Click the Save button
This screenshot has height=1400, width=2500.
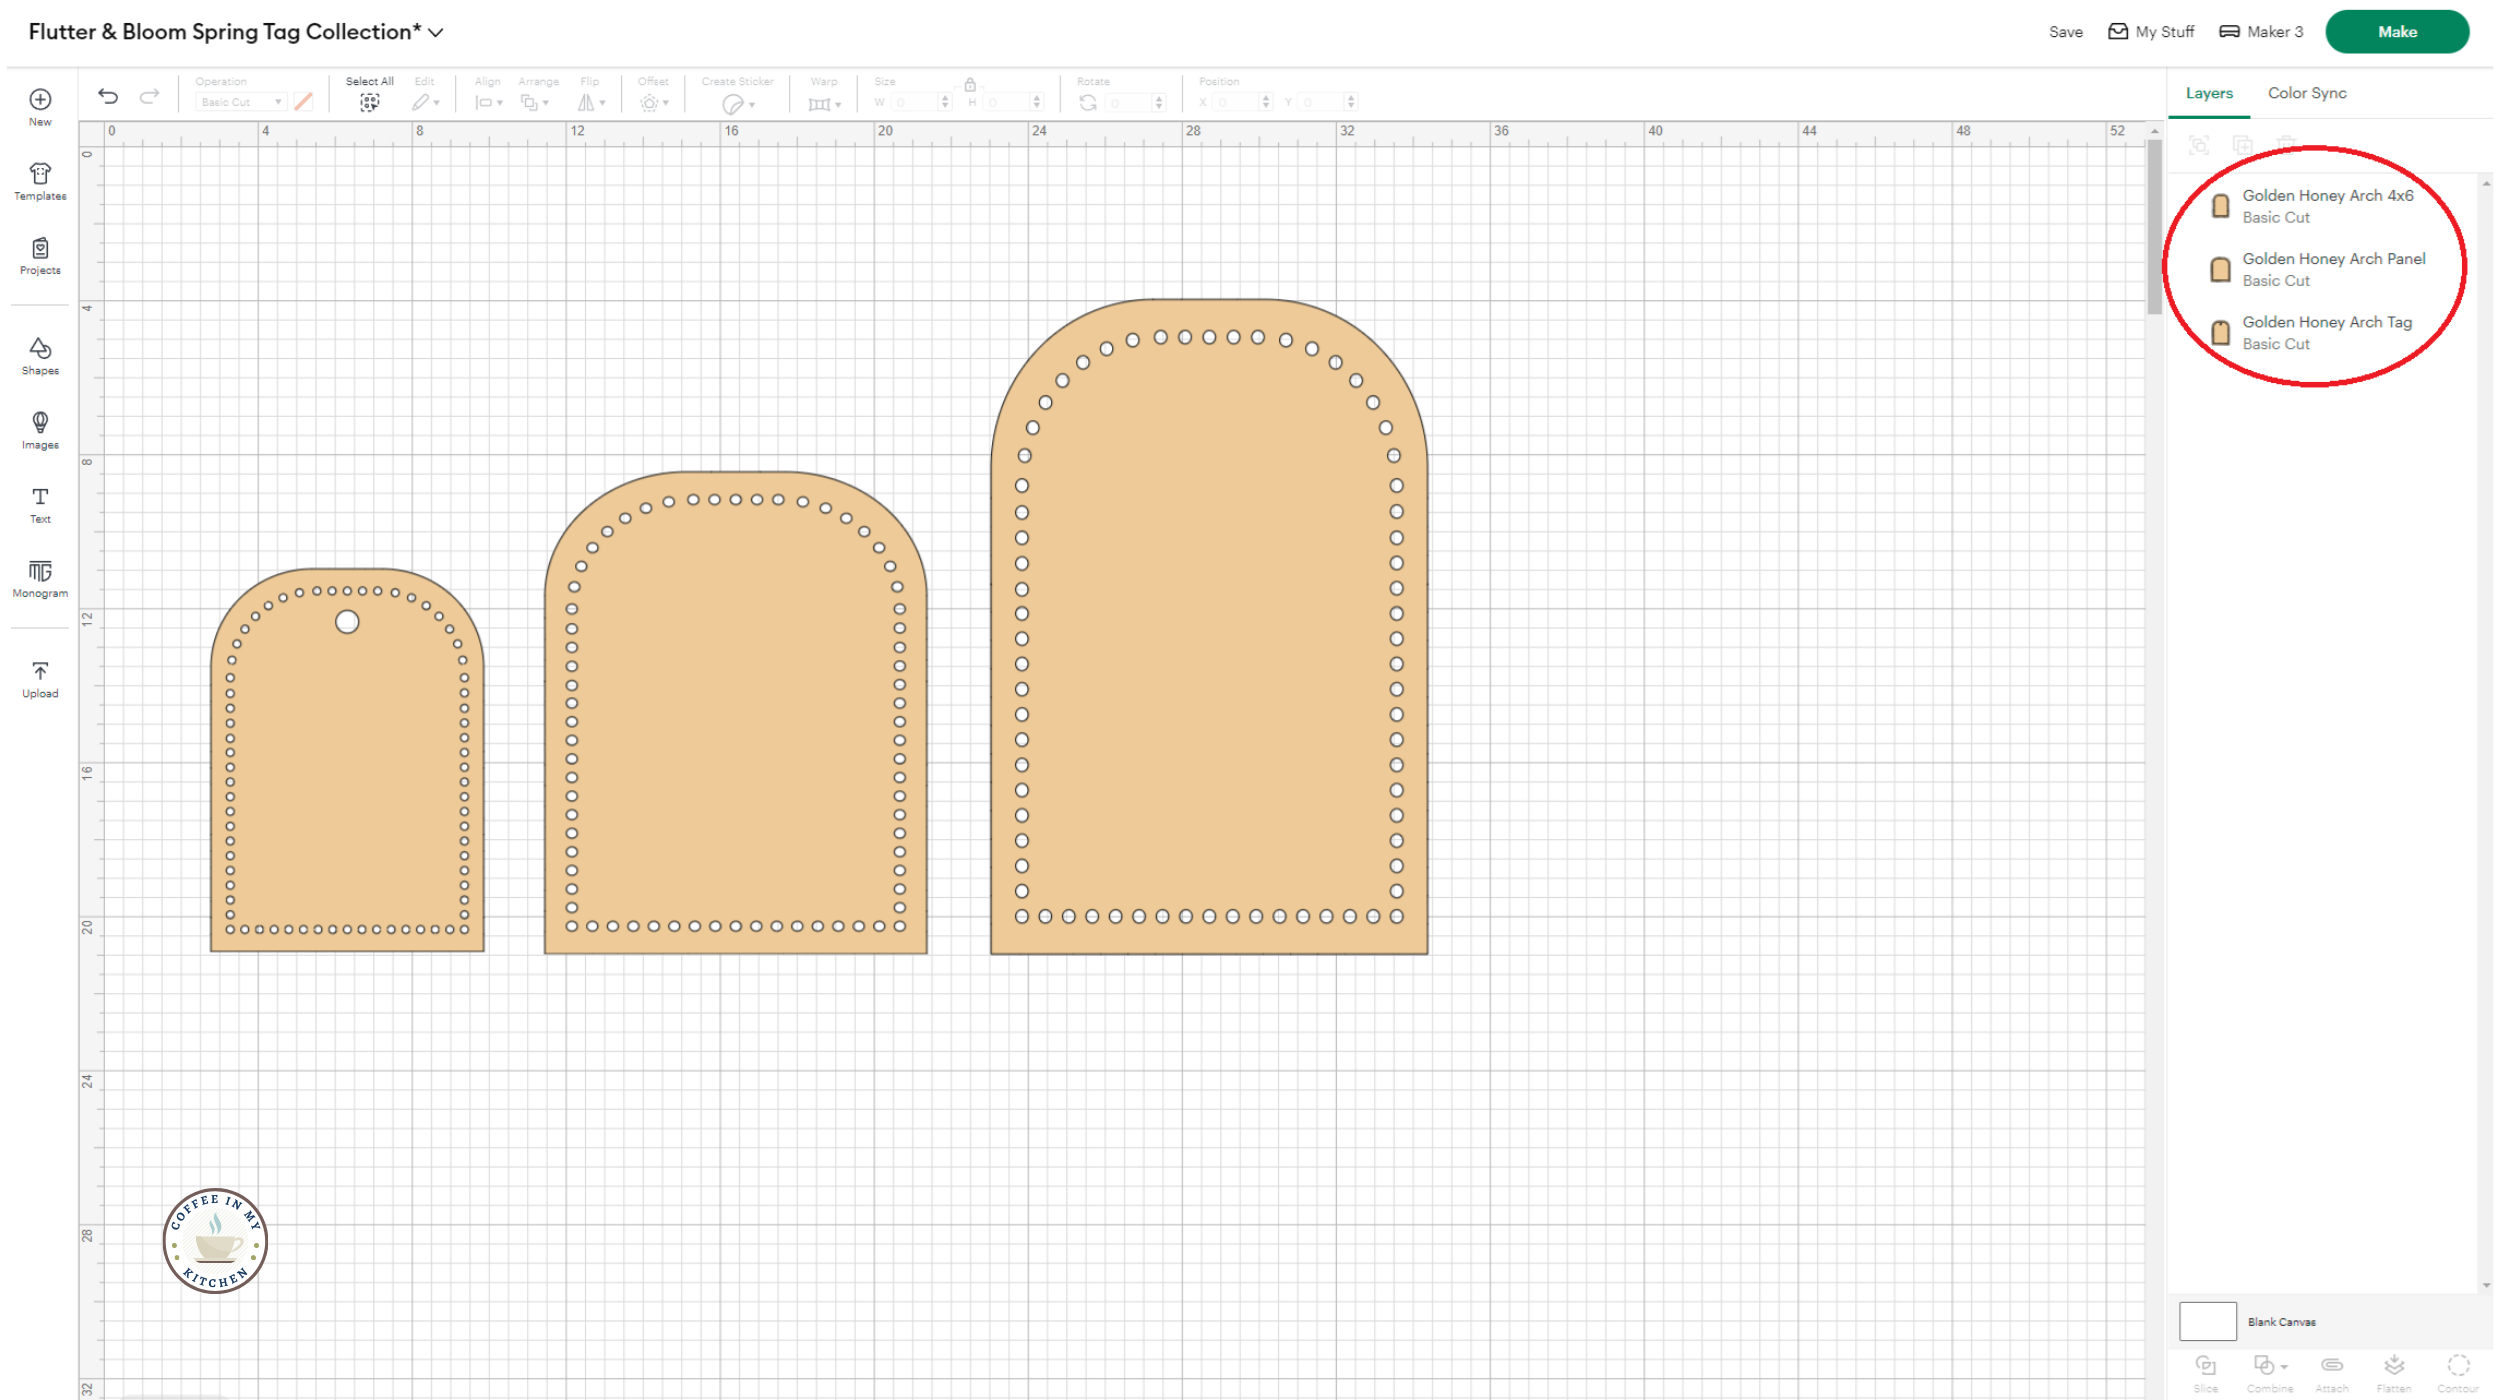2065,32
